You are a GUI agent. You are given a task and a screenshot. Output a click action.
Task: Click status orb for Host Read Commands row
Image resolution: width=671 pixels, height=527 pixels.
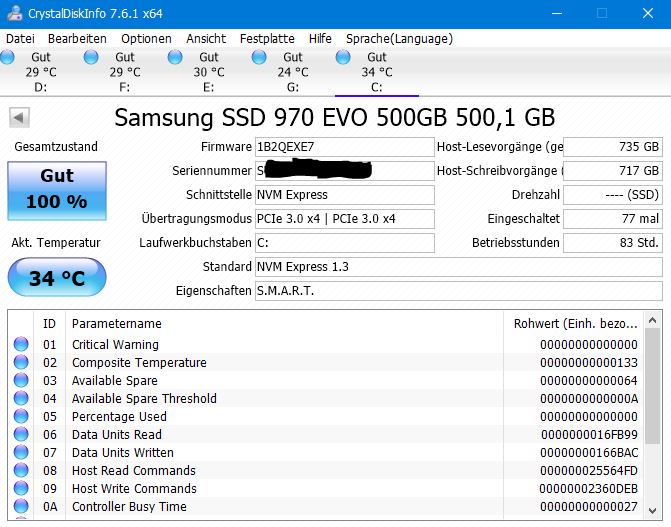coord(21,470)
